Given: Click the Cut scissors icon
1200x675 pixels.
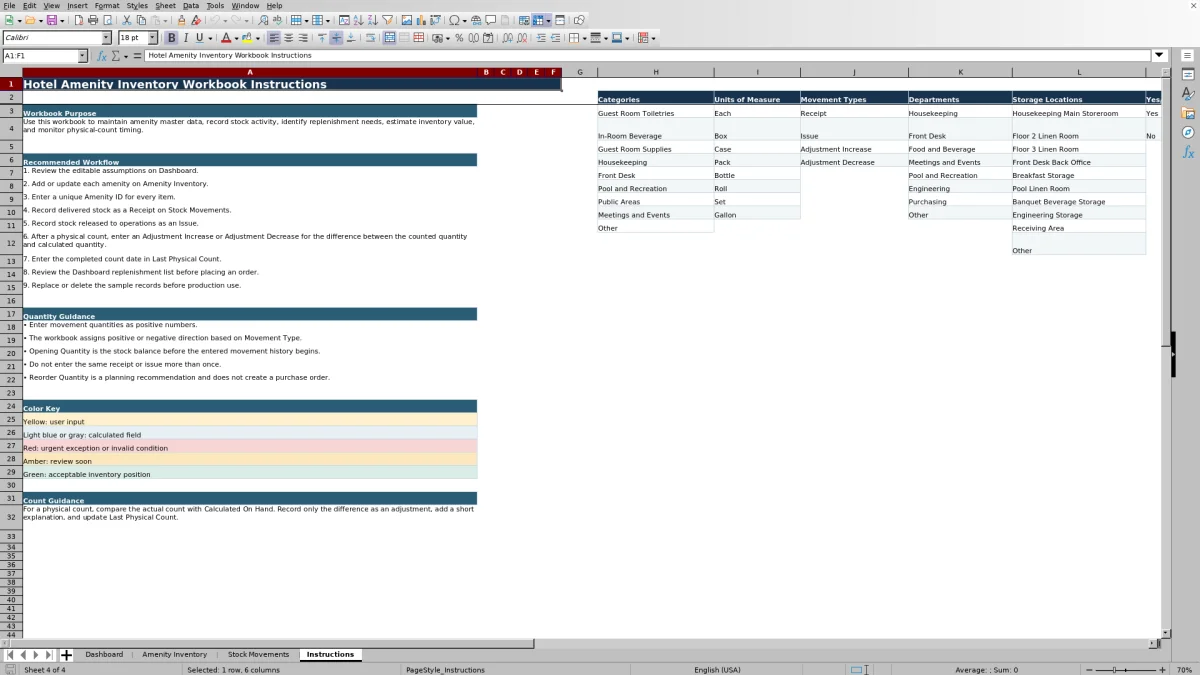Looking at the screenshot, I should [x=126, y=20].
